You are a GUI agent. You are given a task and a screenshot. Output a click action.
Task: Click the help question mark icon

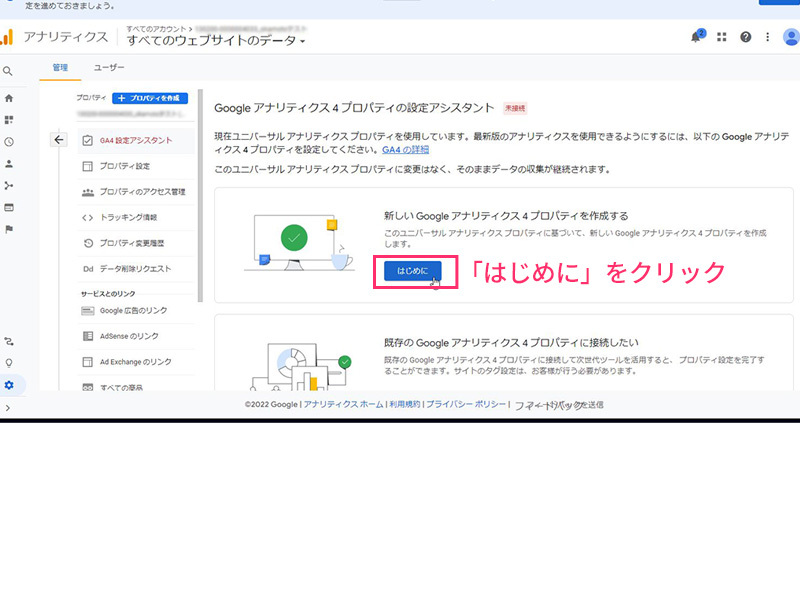point(745,37)
